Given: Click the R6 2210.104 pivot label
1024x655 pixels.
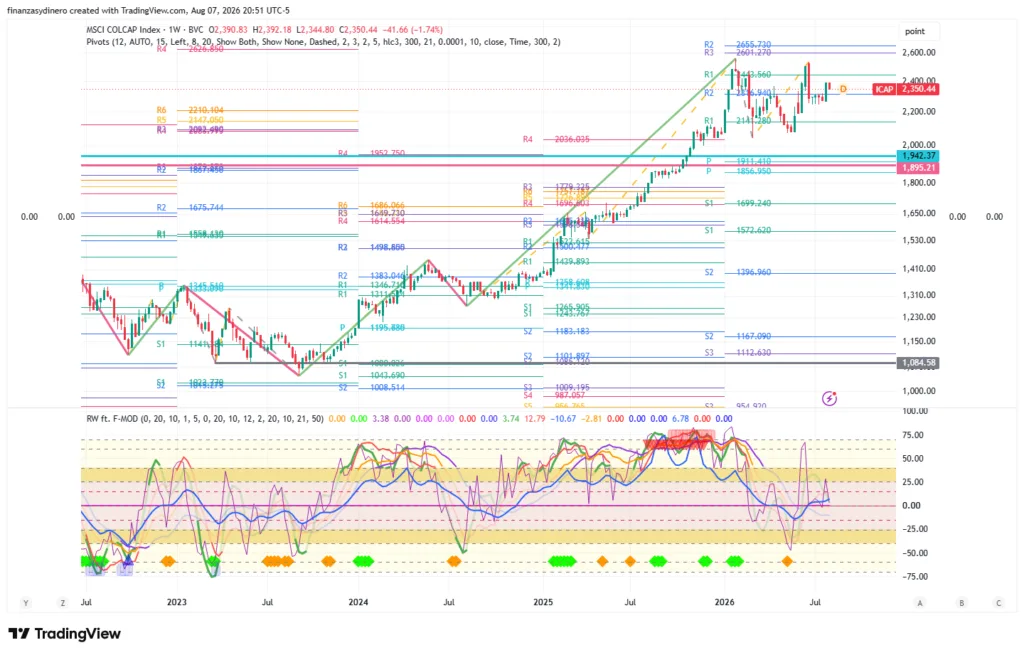Looking at the screenshot, I should [x=190, y=110].
